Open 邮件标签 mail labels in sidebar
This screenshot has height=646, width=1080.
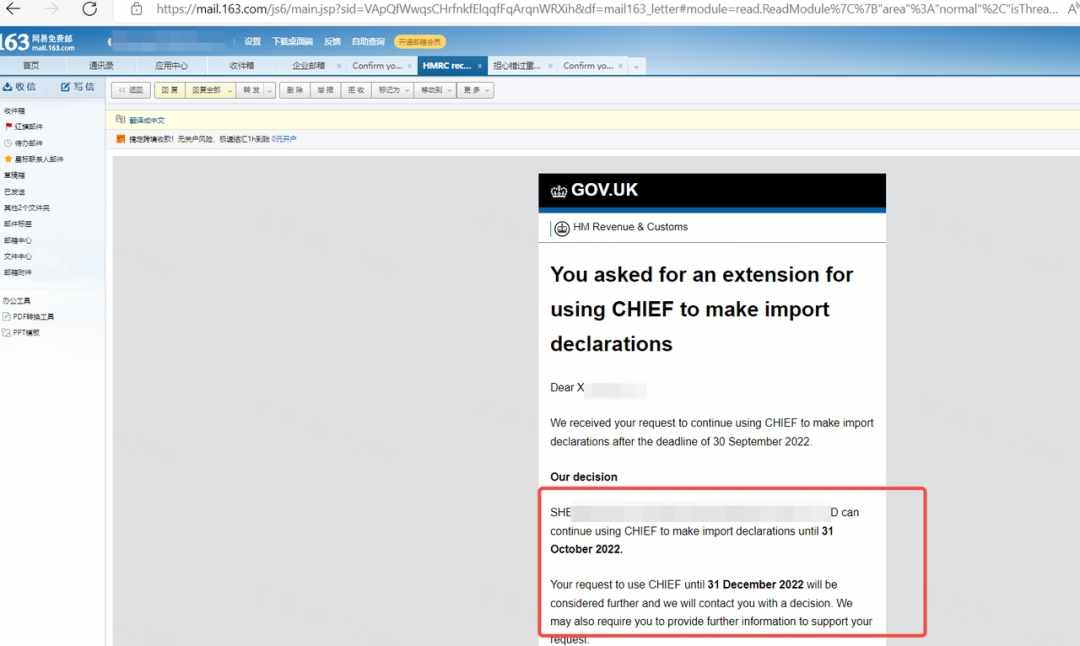17,224
